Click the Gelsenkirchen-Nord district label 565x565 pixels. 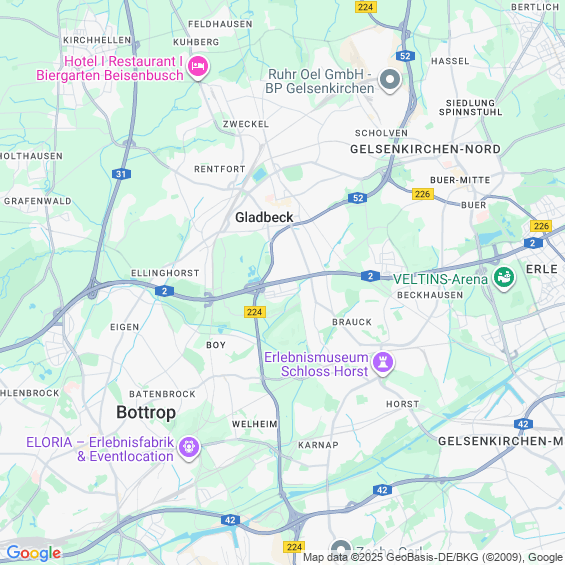pos(426,149)
